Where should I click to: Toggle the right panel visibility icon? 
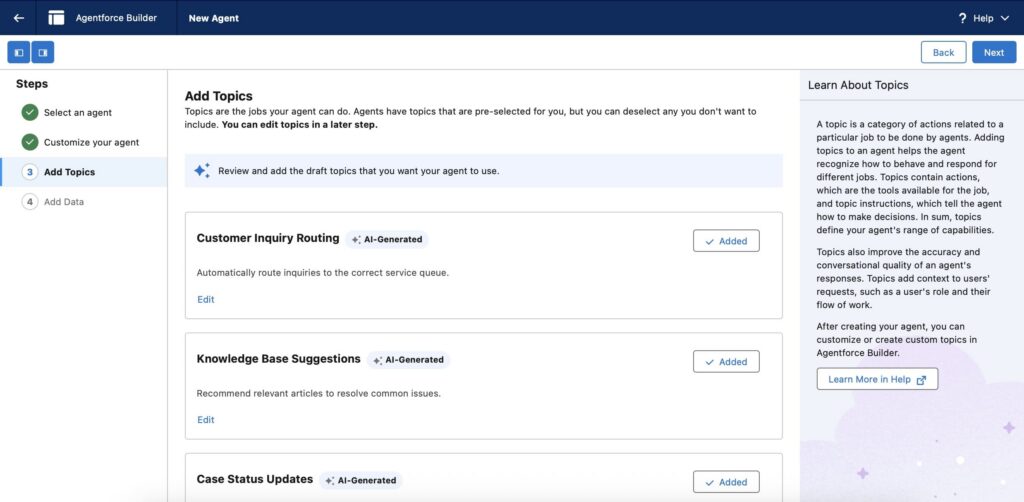[x=42, y=52]
